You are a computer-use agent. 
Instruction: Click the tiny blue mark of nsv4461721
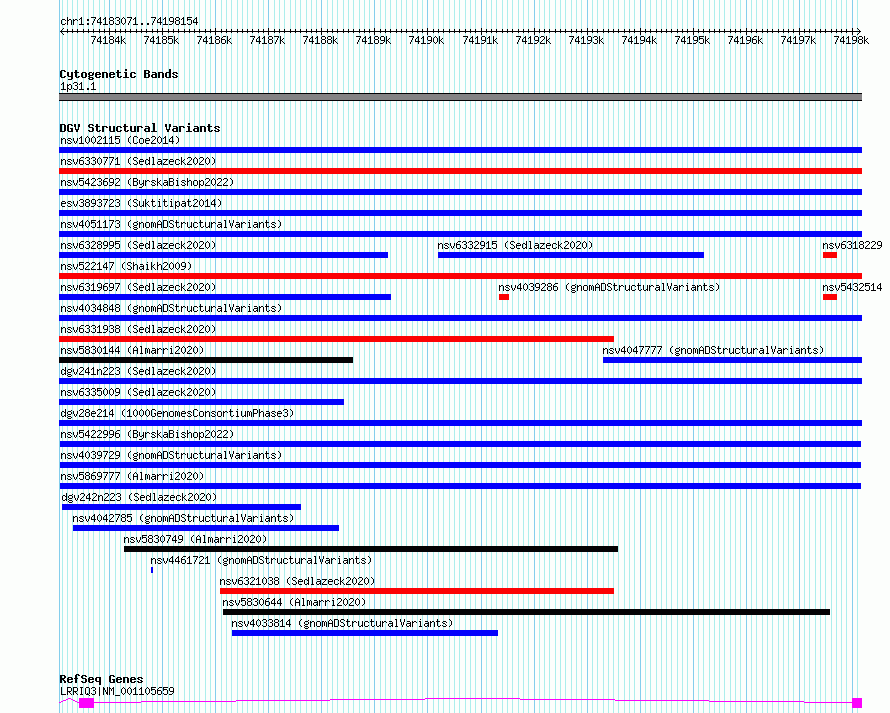pyautogui.click(x=152, y=570)
